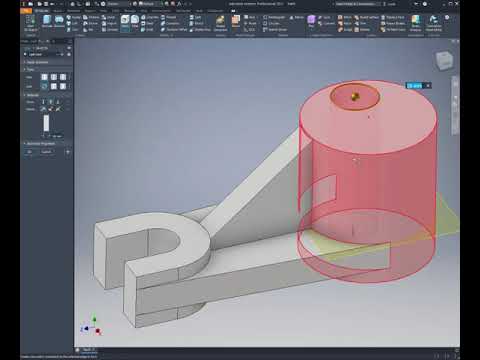480x360 pixels.
Task: Edit the in-canvas hole dimension value
Action: [x=415, y=86]
